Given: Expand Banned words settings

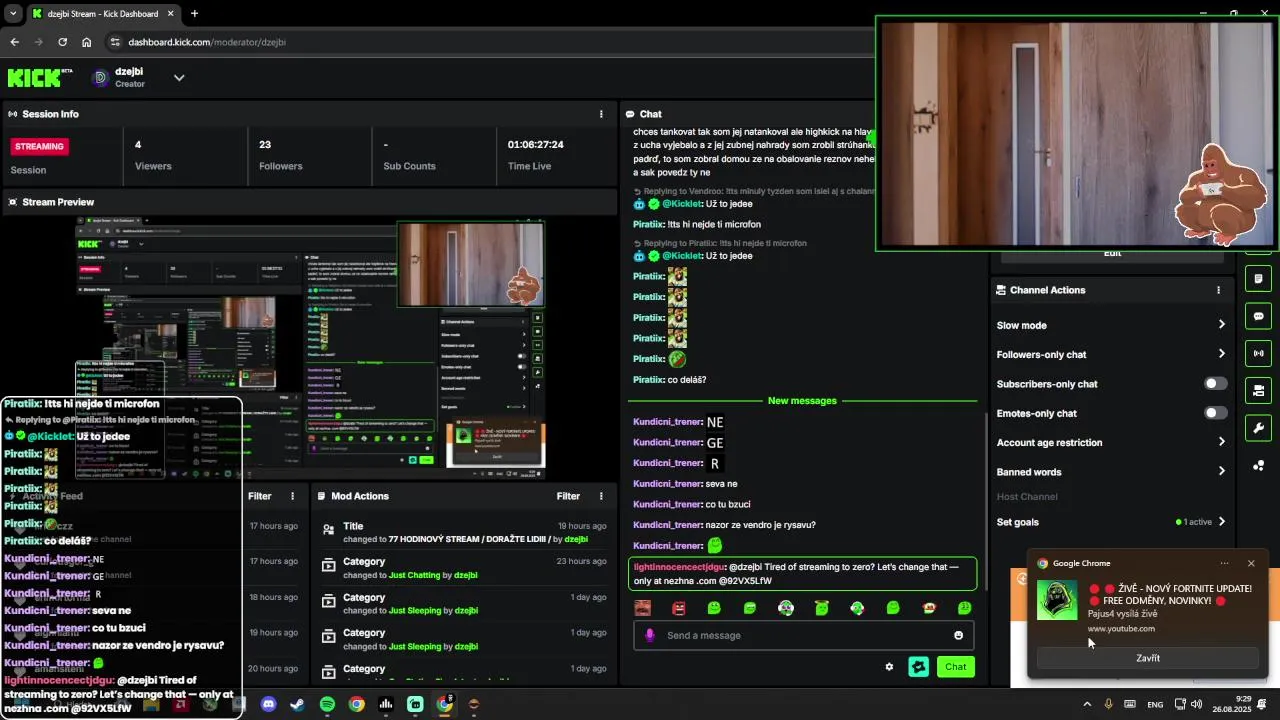Looking at the screenshot, I should click(1221, 472).
